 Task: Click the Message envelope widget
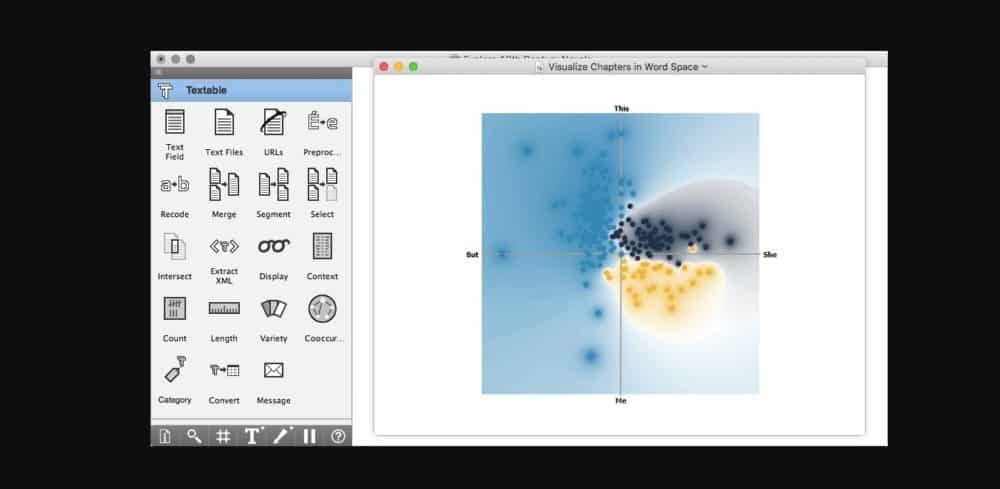pos(273,371)
